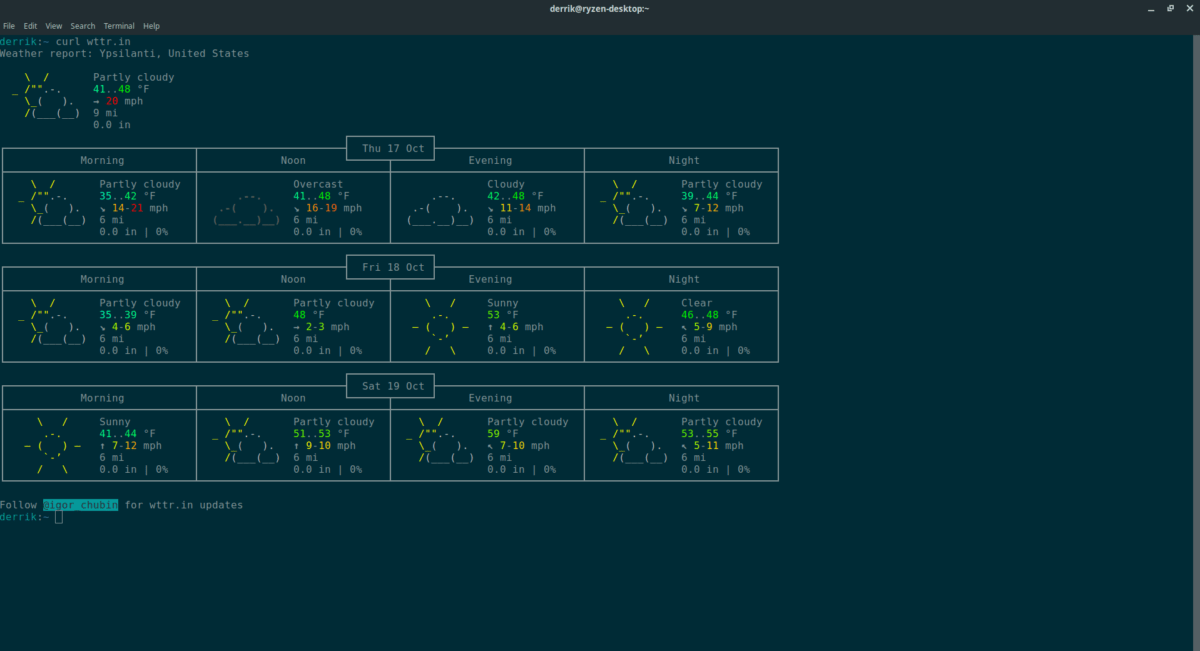Click the Weather report Ypsilanti line
Image resolution: width=1200 pixels, height=651 pixels.
tap(125, 53)
